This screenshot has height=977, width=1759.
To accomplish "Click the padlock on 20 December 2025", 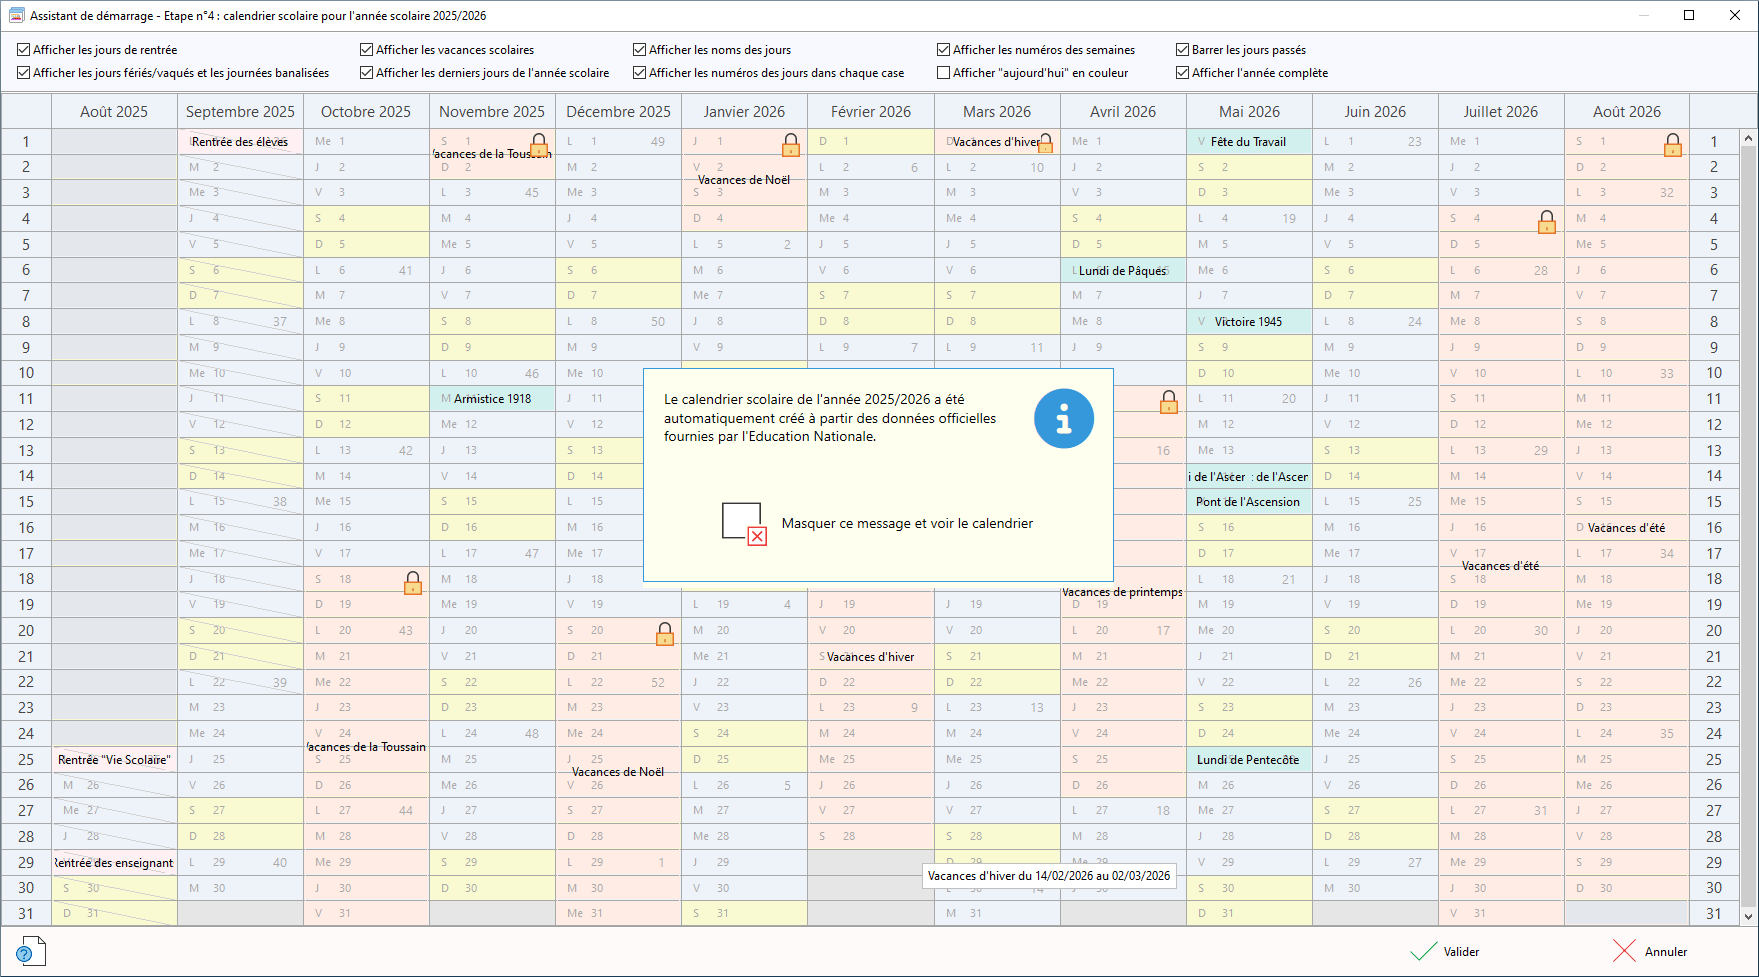I will [x=665, y=634].
